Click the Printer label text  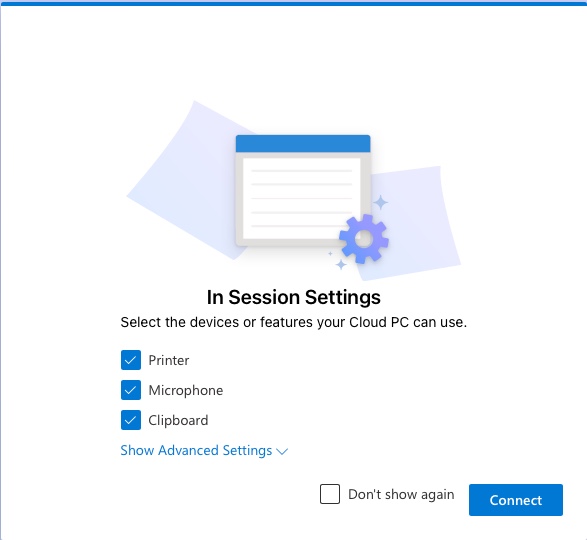[169, 360]
